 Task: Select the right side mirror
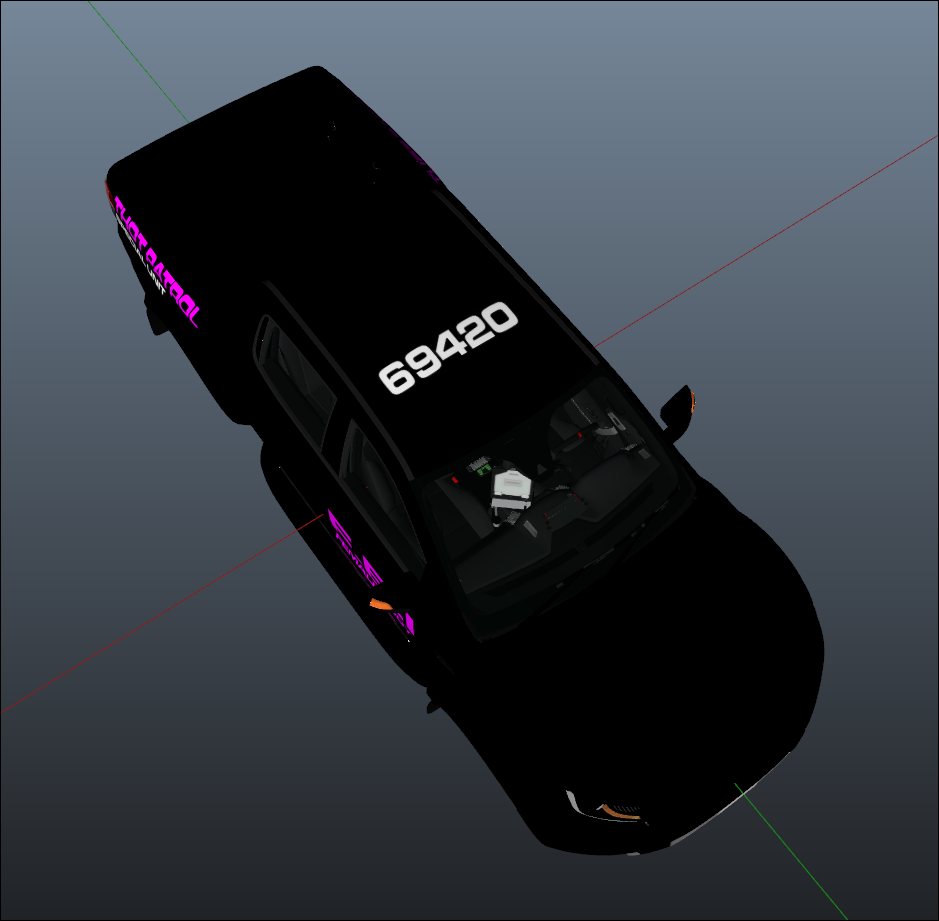pos(678,409)
